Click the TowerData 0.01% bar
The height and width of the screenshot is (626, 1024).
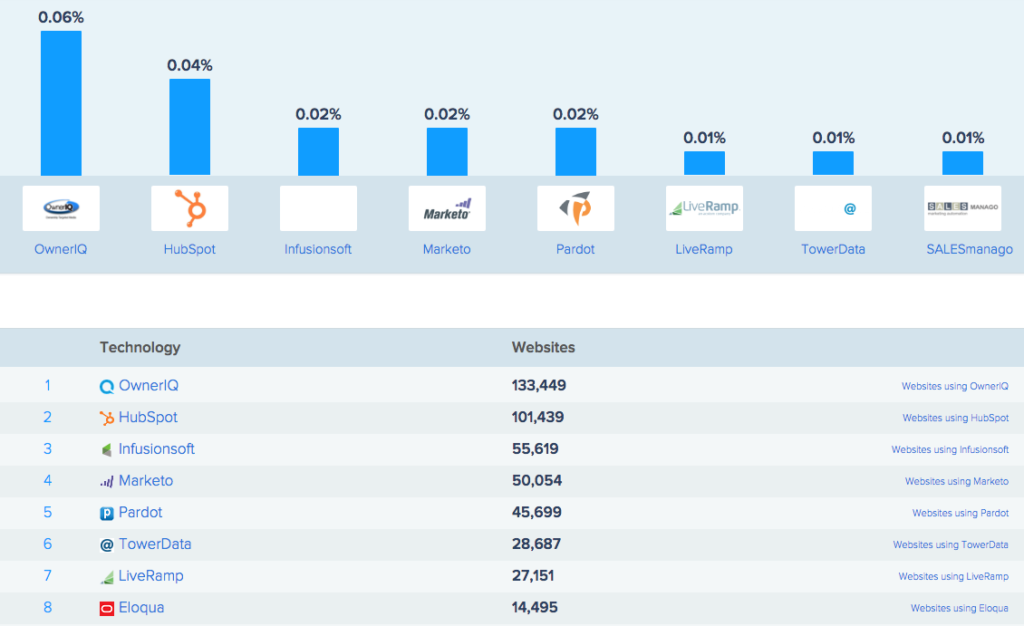833,163
